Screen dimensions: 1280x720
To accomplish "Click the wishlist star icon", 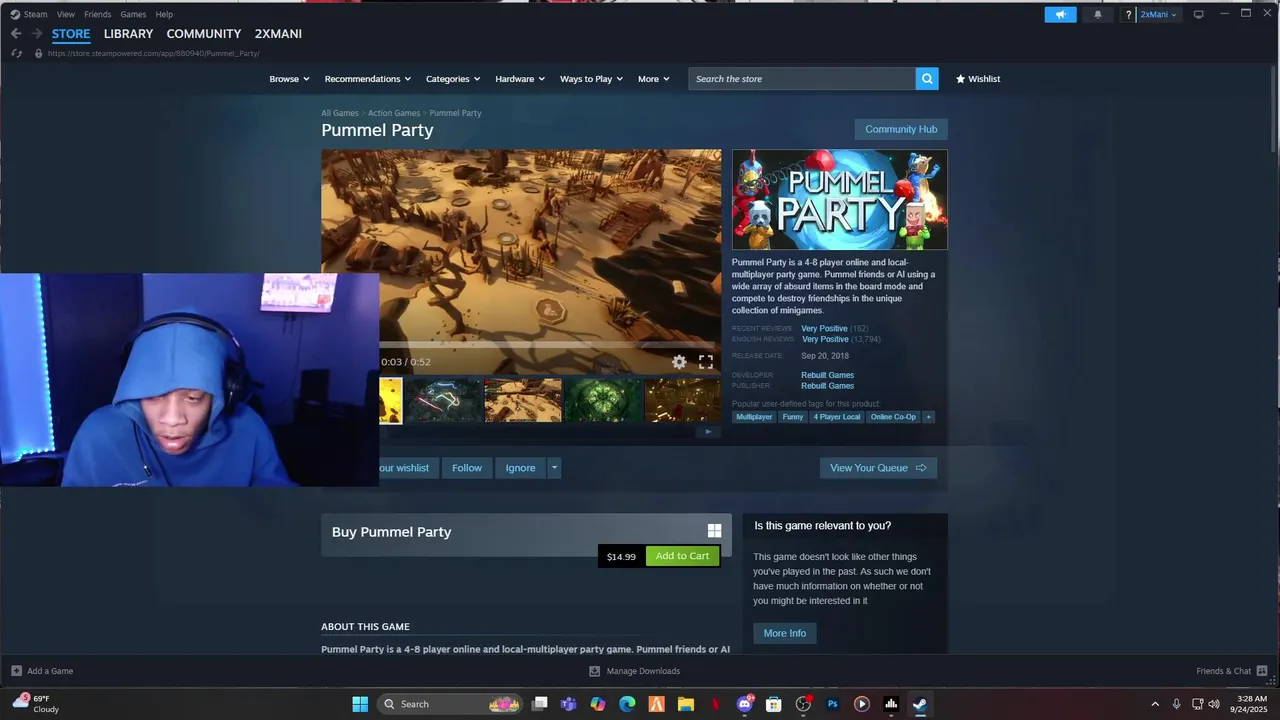I will click(961, 79).
